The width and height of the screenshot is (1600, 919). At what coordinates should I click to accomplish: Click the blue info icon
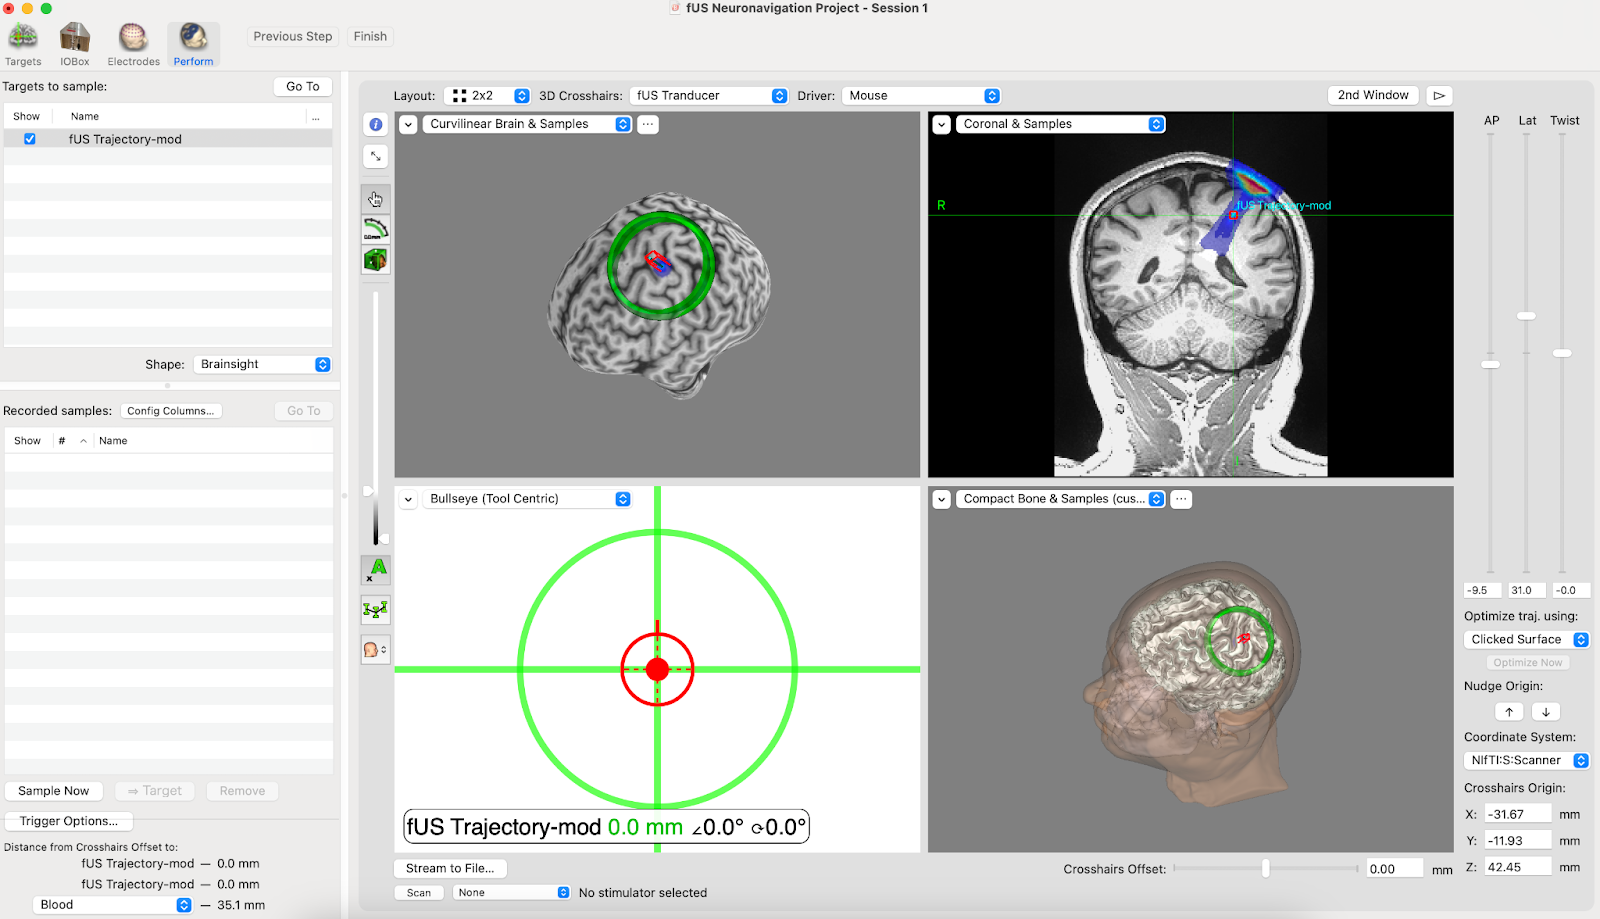pos(376,125)
